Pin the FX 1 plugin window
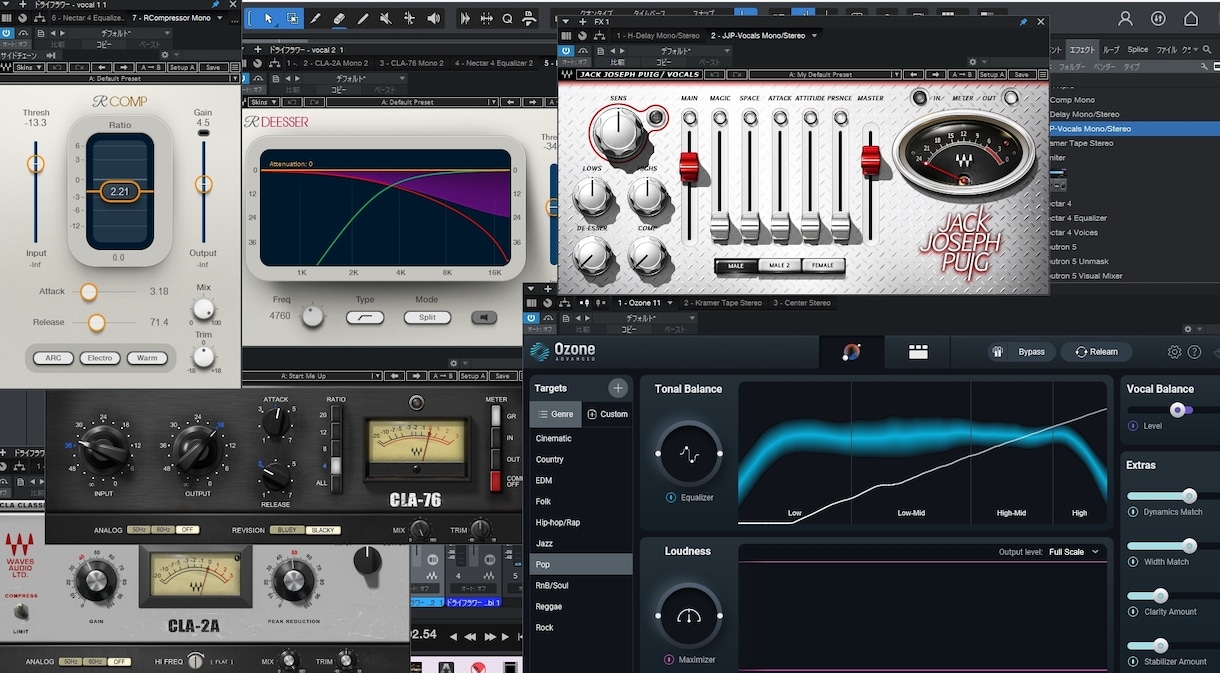Image resolution: width=1220 pixels, height=673 pixels. (x=1023, y=21)
